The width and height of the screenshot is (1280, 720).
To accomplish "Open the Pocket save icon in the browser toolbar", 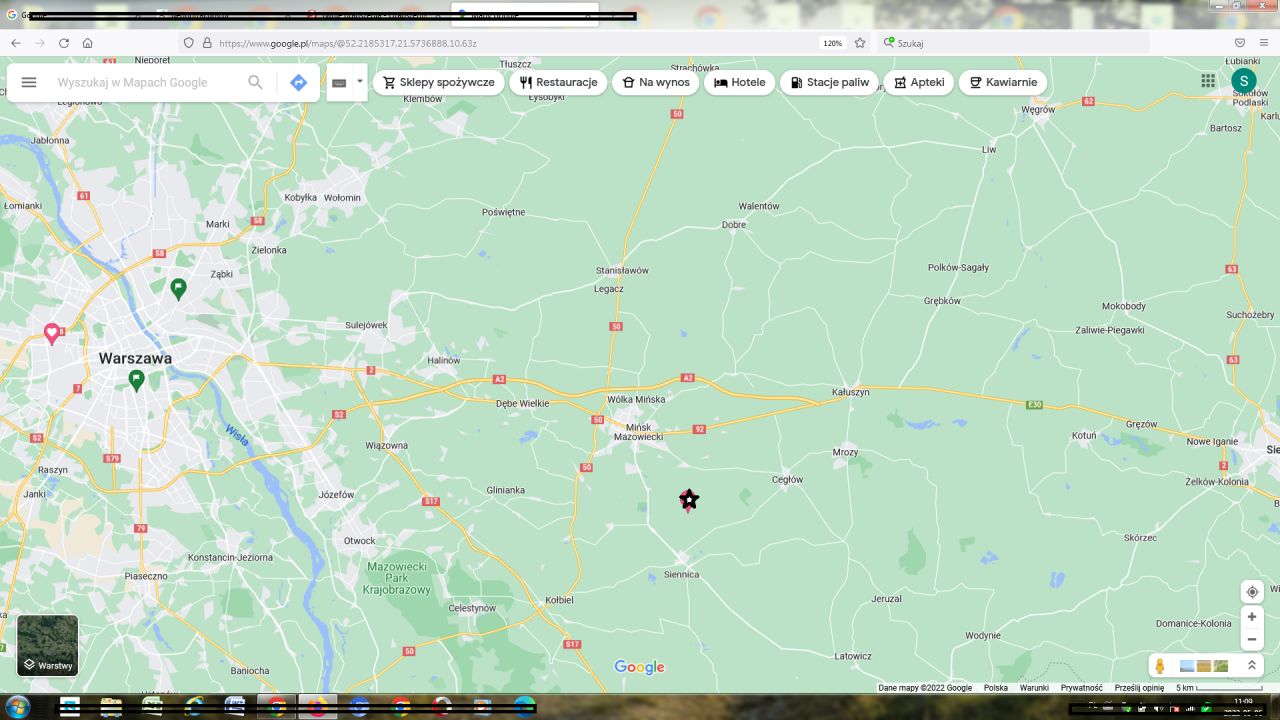I will [1240, 43].
